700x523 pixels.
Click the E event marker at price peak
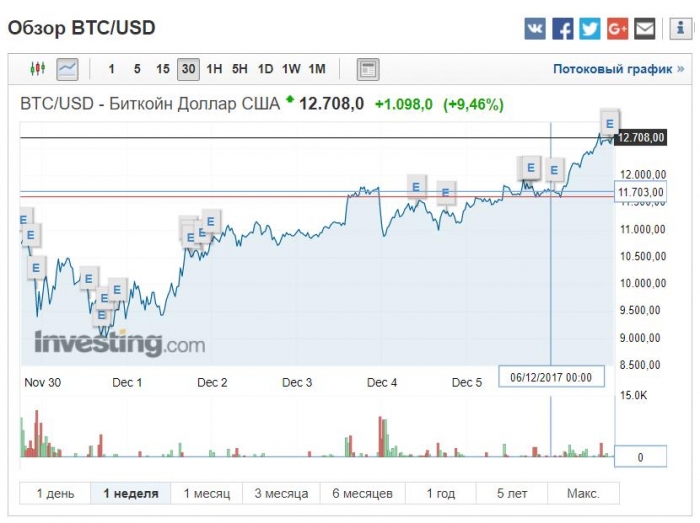tap(609, 124)
